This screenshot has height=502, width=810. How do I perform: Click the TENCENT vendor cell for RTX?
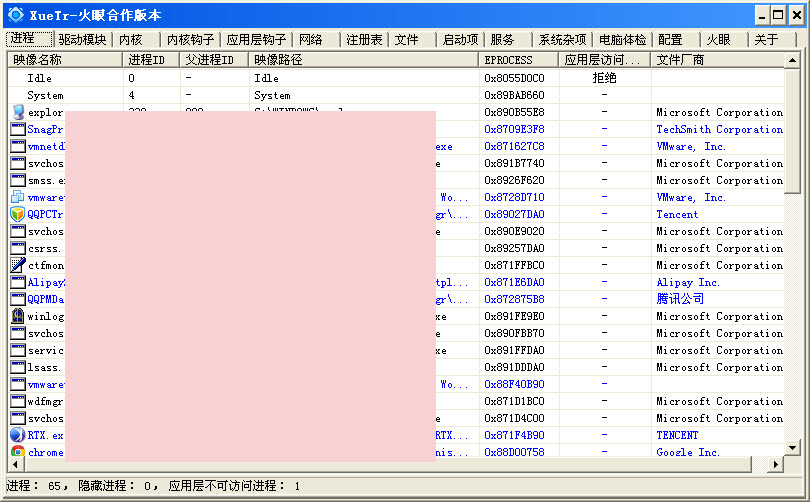coord(677,435)
